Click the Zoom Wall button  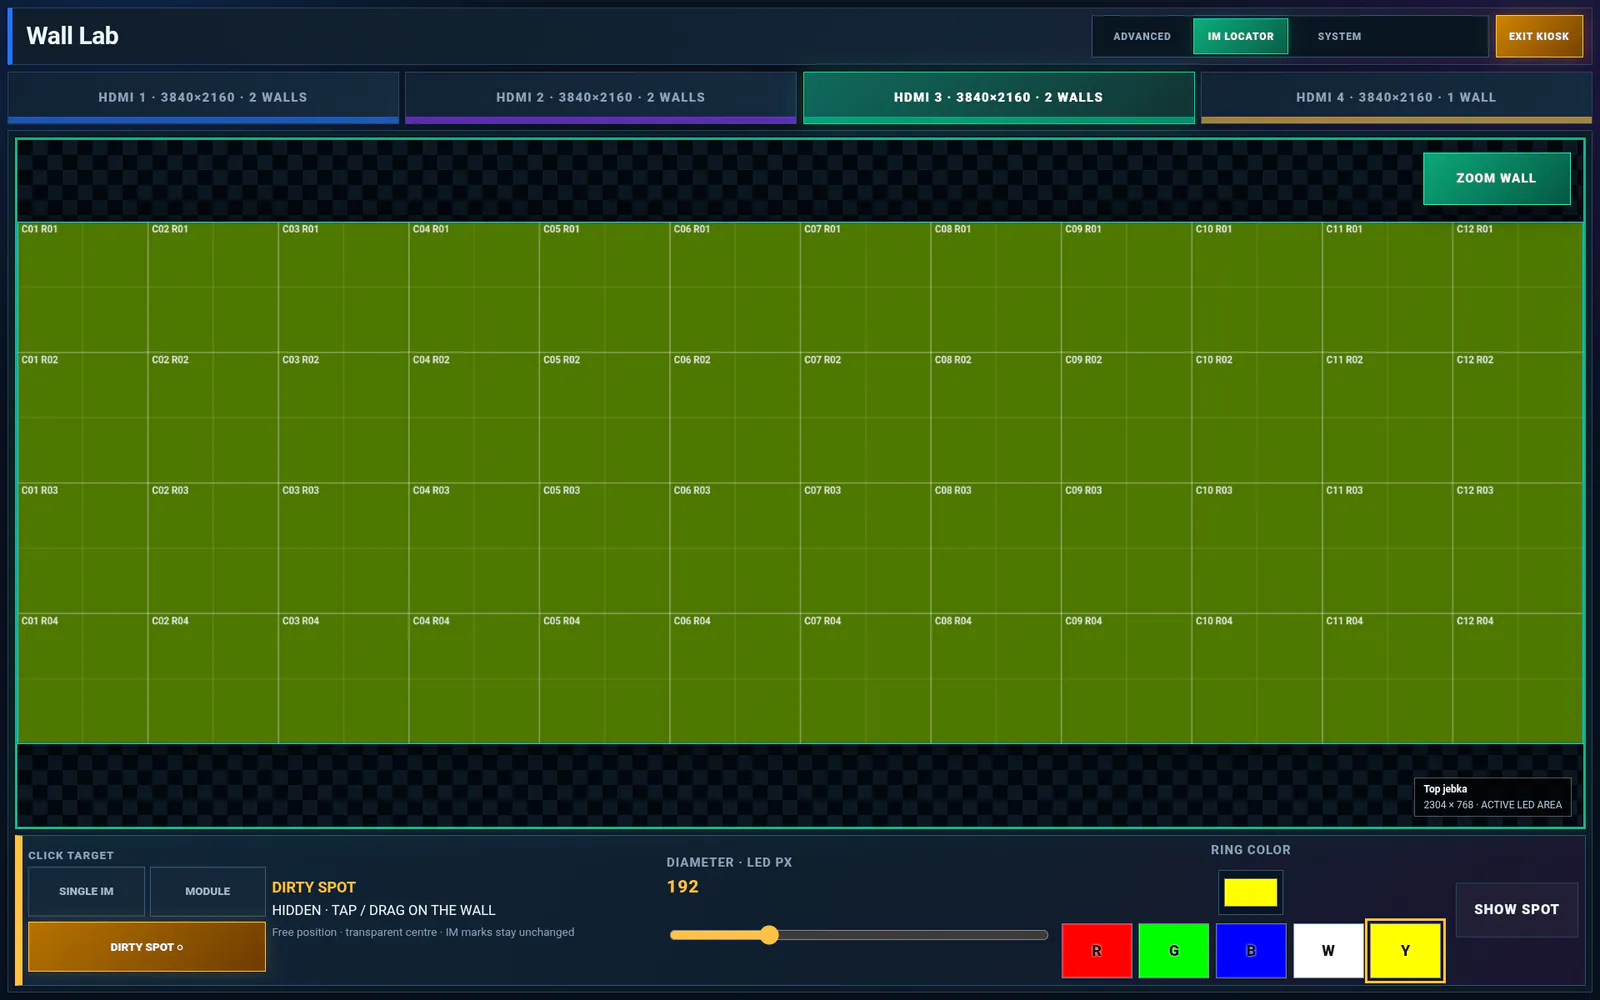(x=1496, y=178)
